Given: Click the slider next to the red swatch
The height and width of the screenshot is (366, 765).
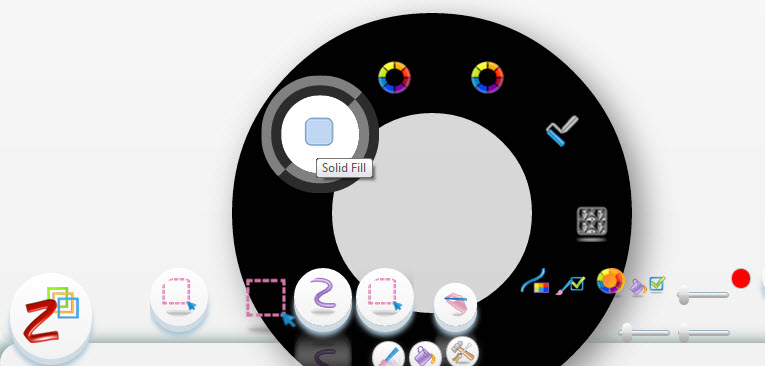Looking at the screenshot, I should (703, 295).
